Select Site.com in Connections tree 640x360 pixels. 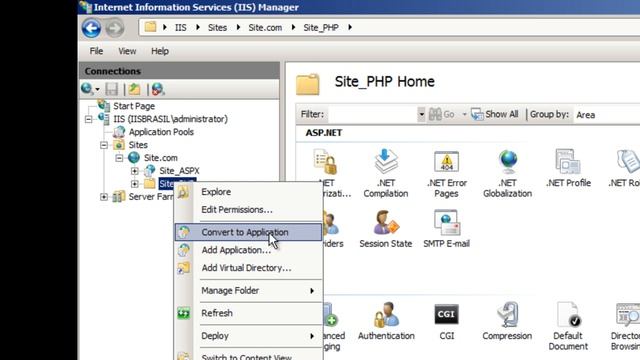pyautogui.click(x=160, y=158)
